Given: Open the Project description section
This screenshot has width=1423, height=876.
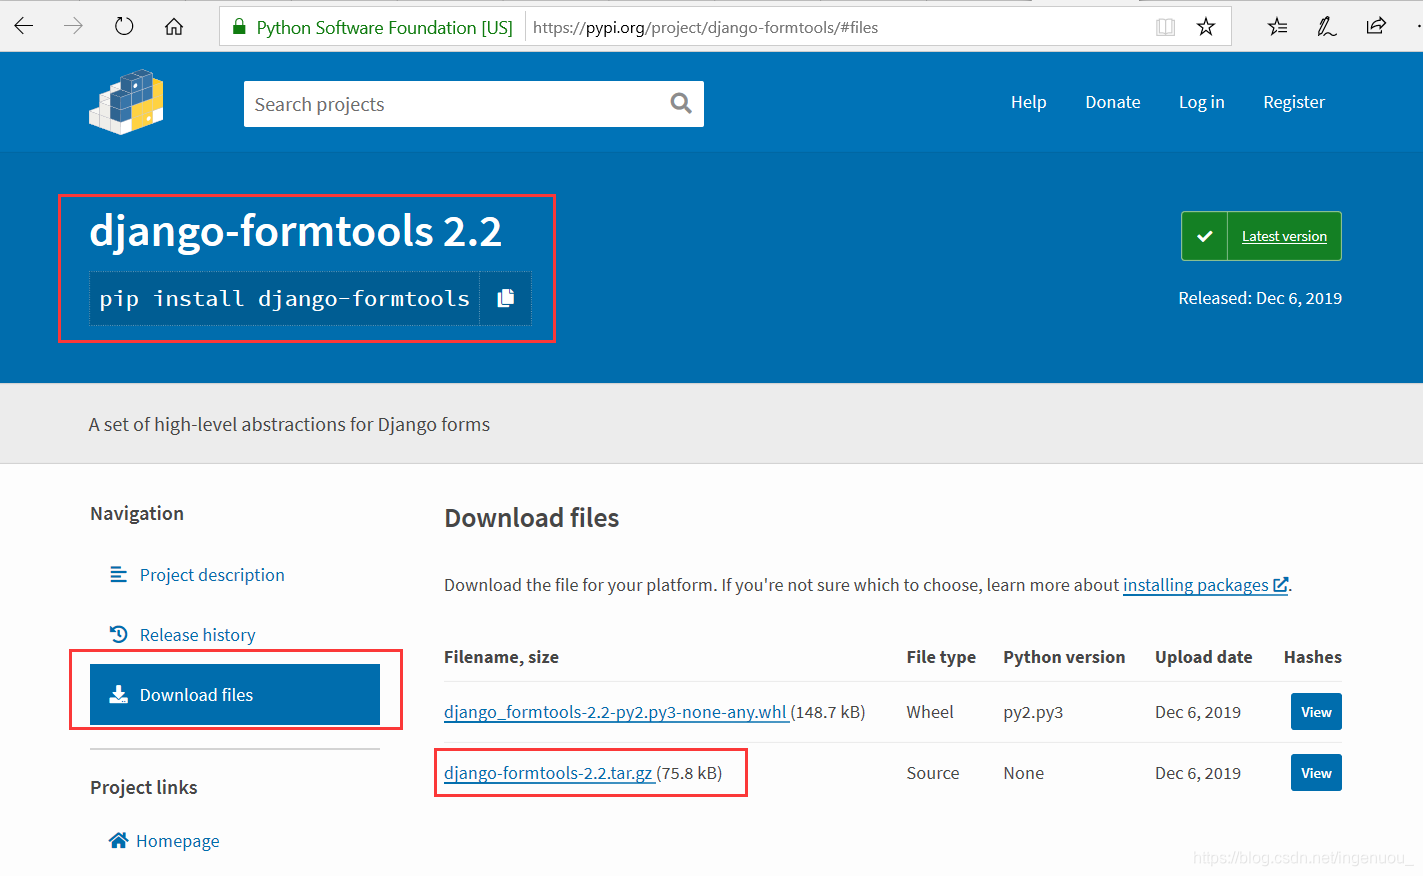Looking at the screenshot, I should [x=212, y=575].
